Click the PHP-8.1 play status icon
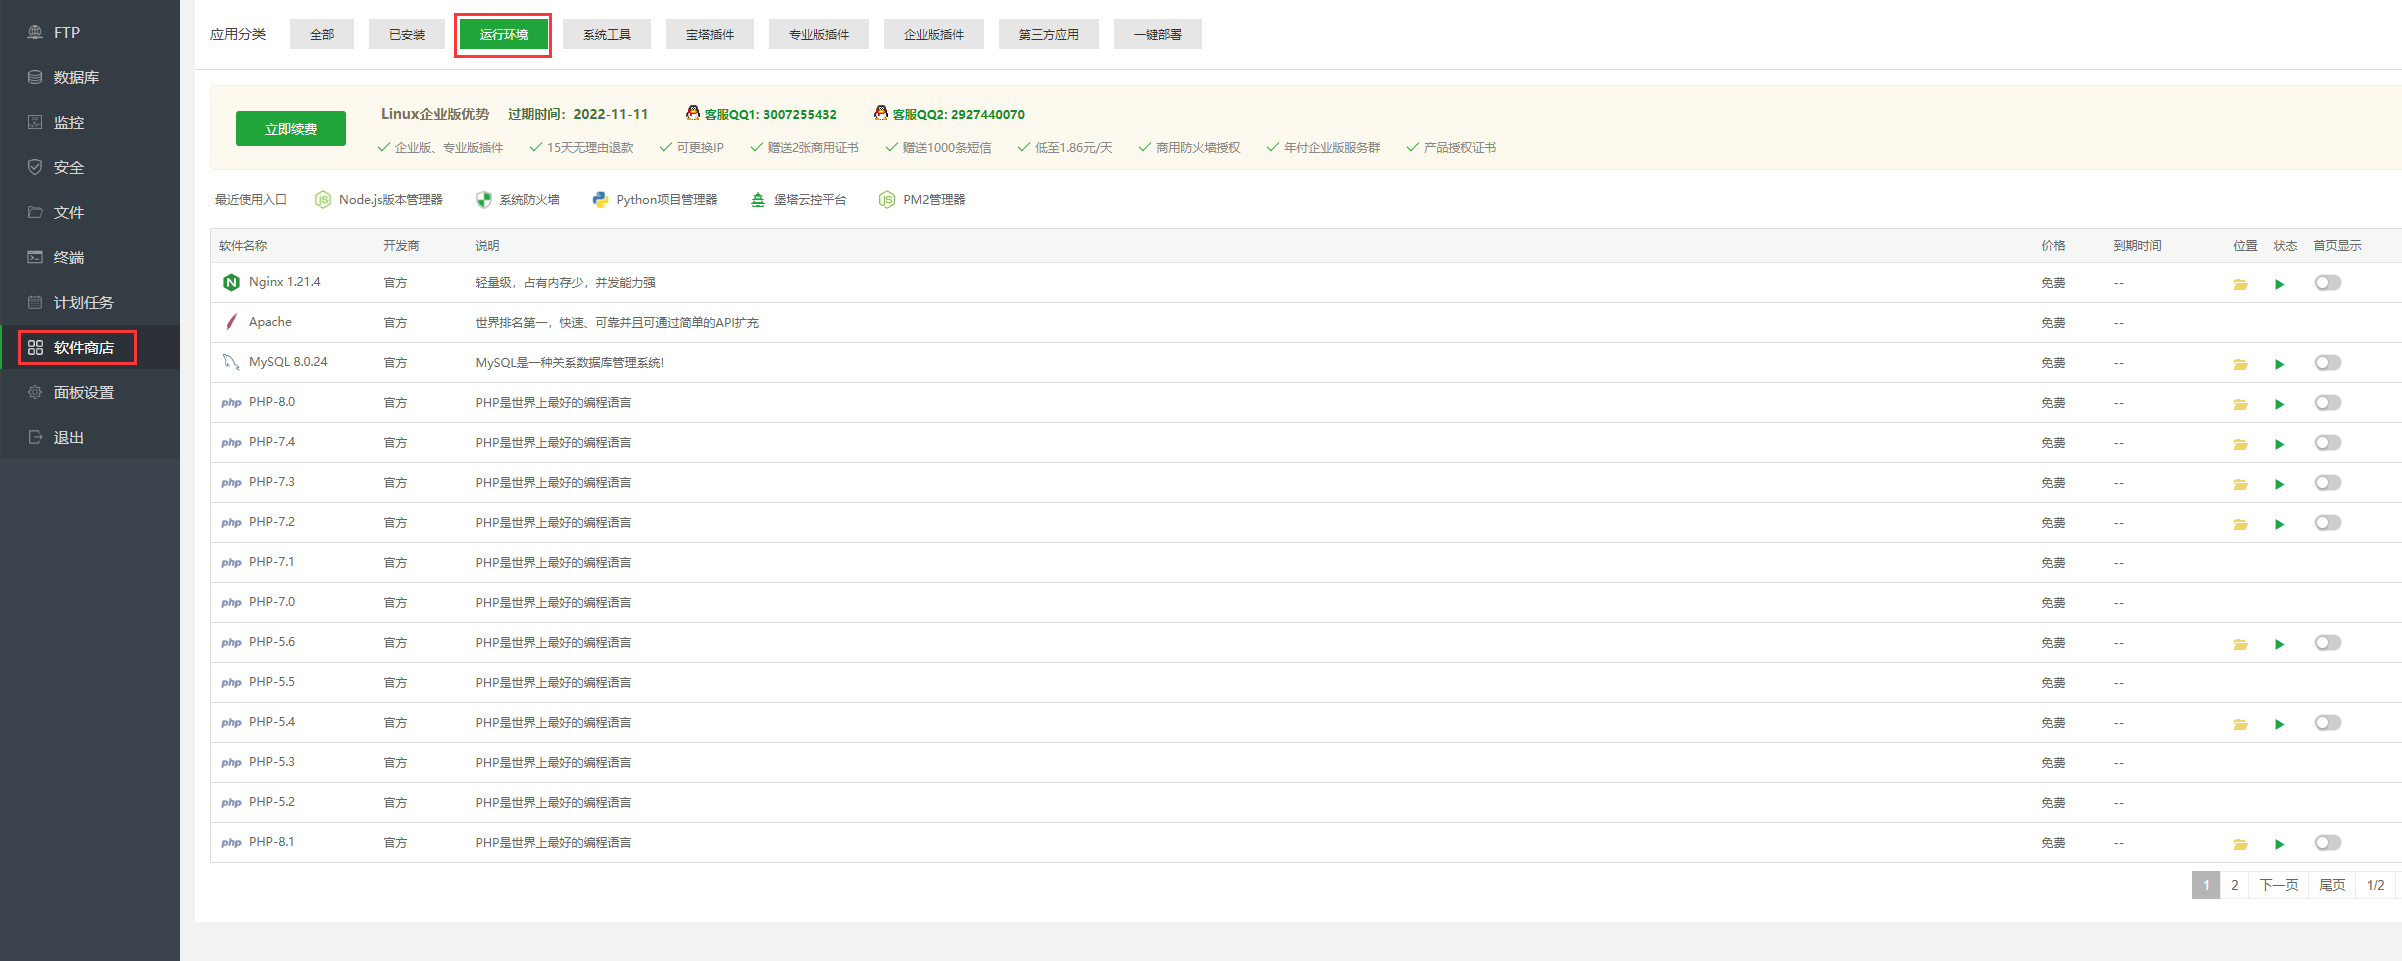2402x961 pixels. tap(2280, 844)
